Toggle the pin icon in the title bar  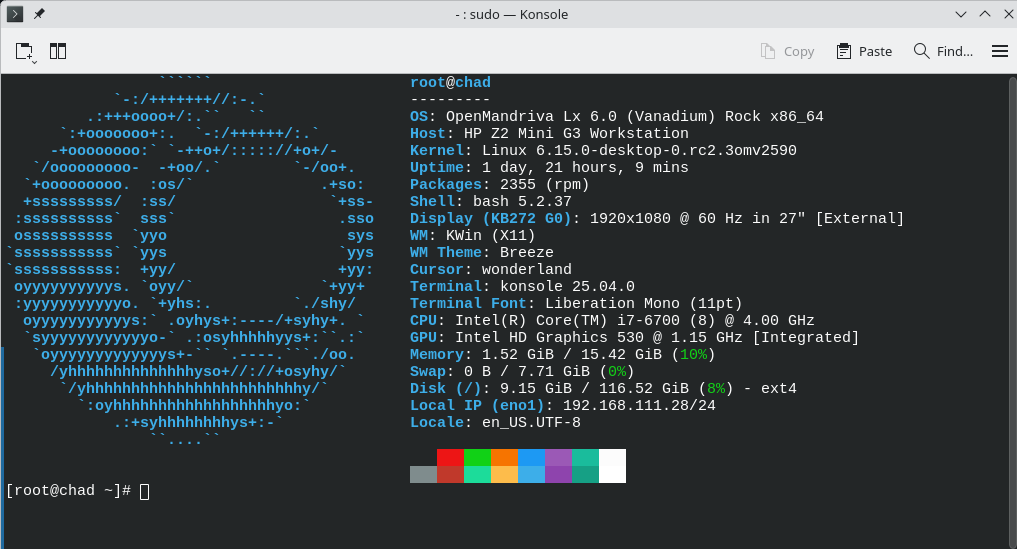[39, 14]
